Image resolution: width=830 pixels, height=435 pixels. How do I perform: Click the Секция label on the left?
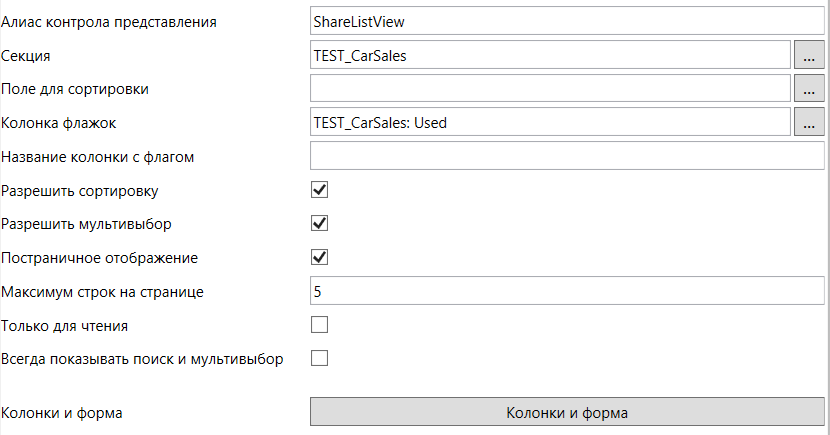pyautogui.click(x=26, y=55)
